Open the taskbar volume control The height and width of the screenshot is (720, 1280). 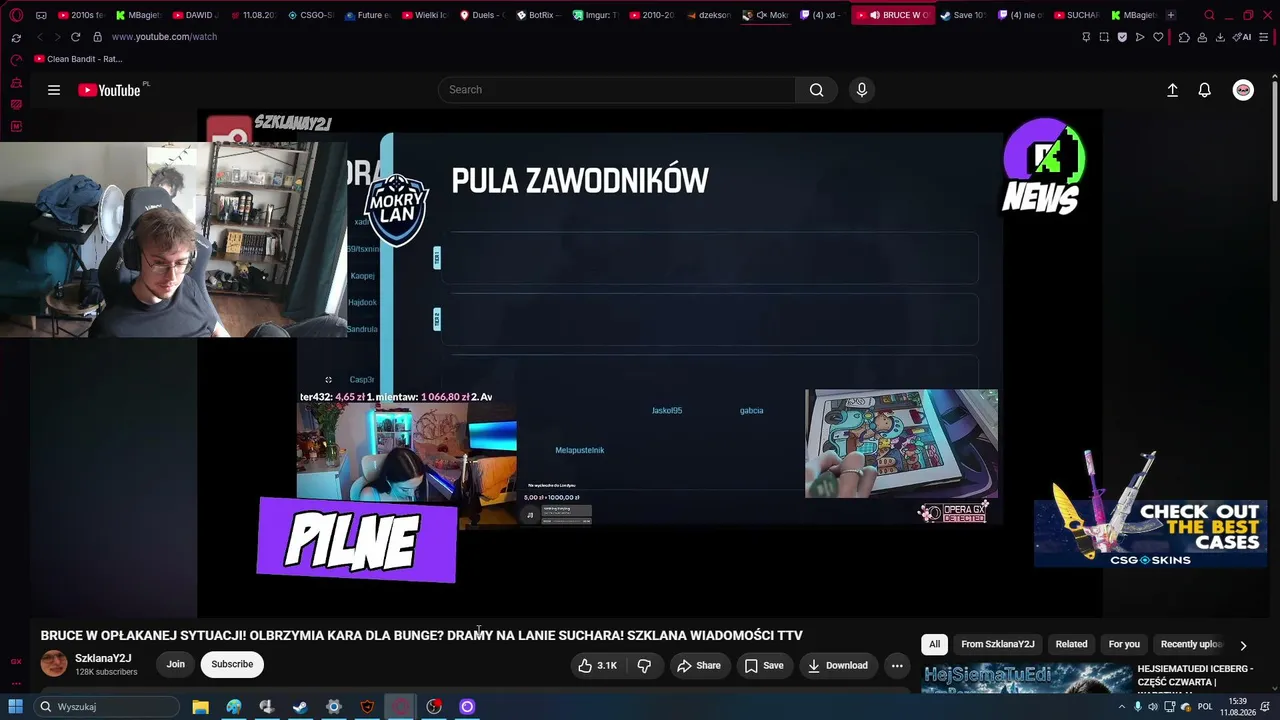1153,707
